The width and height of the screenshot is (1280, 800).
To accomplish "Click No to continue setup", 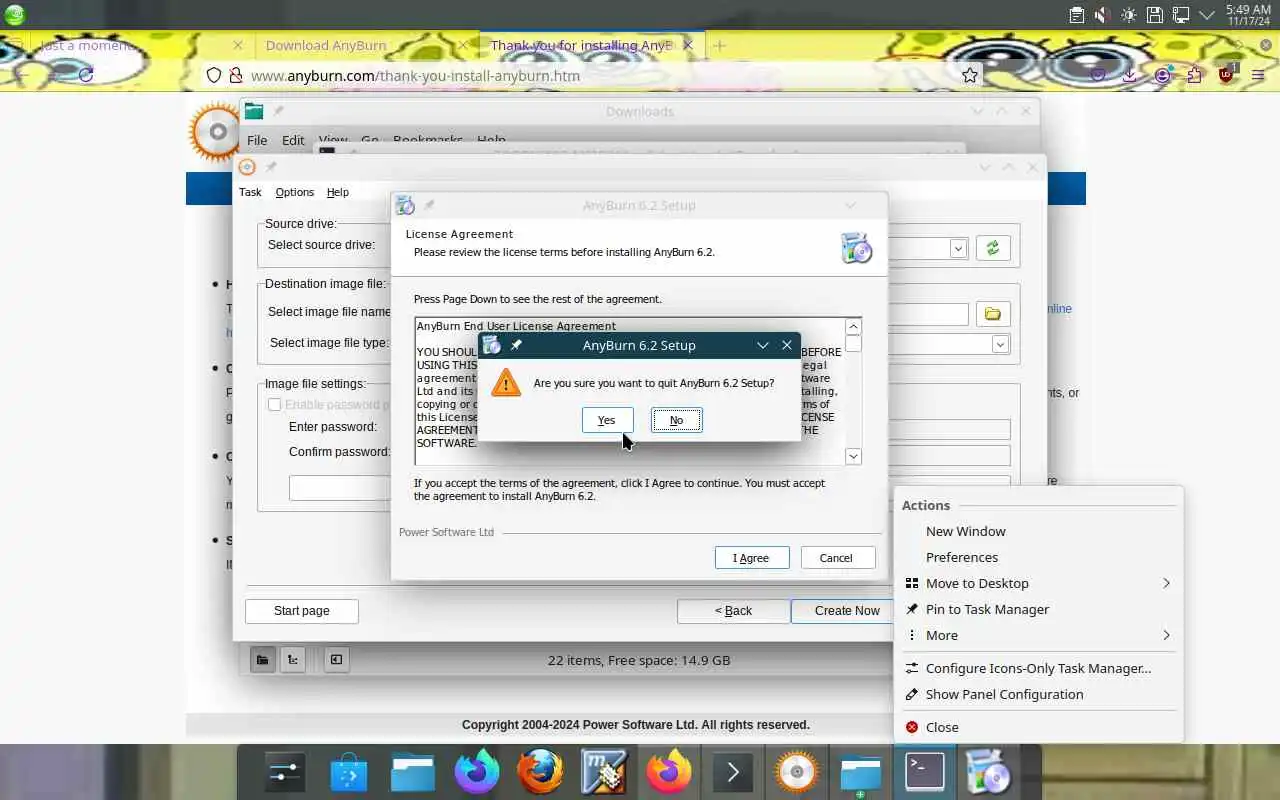I will (677, 420).
